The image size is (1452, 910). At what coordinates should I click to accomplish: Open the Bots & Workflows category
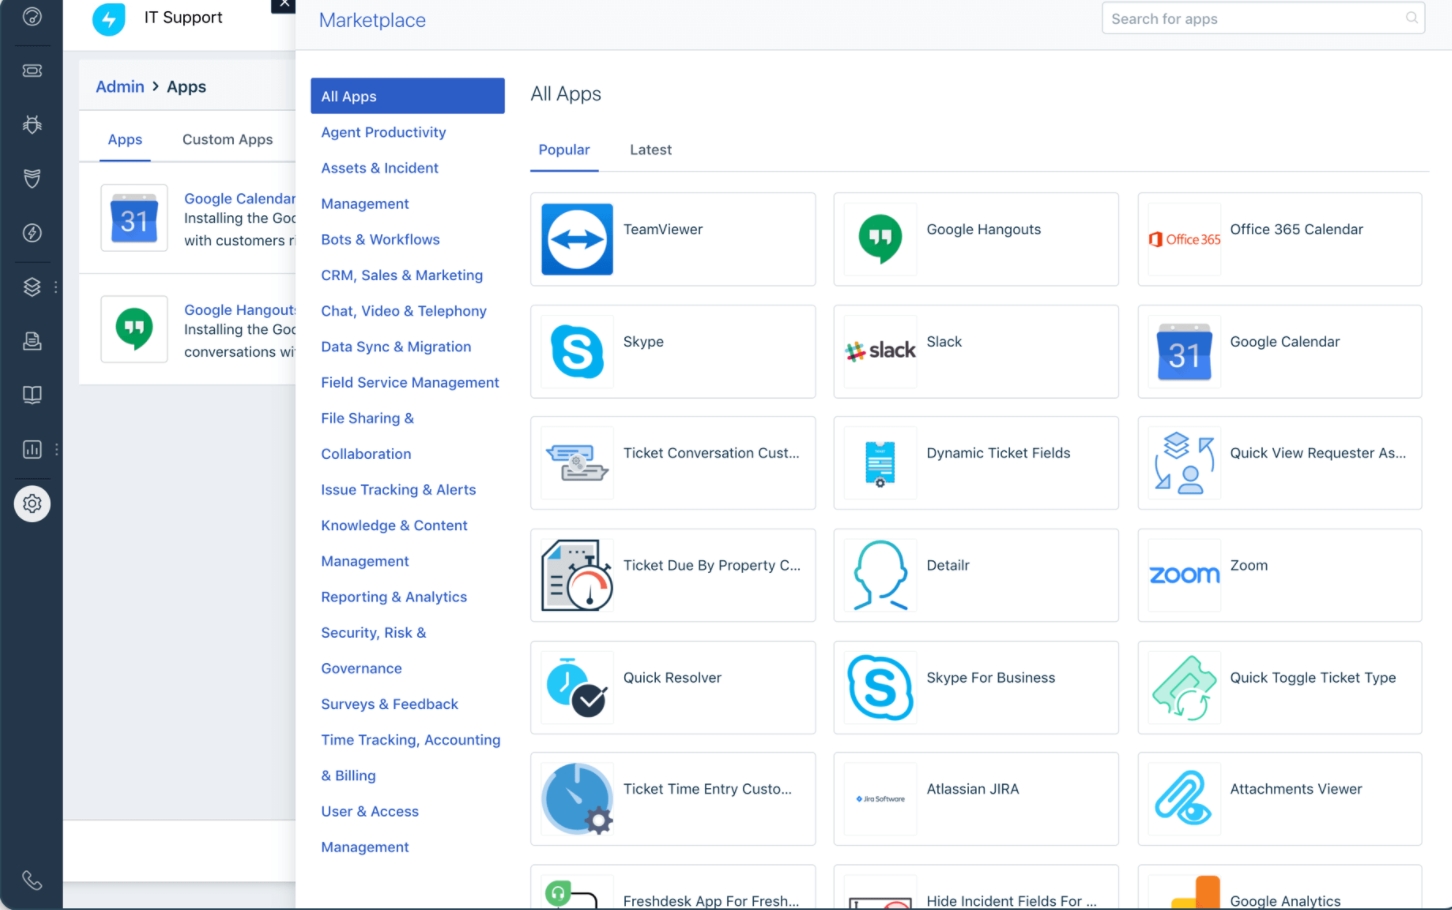[x=380, y=239]
